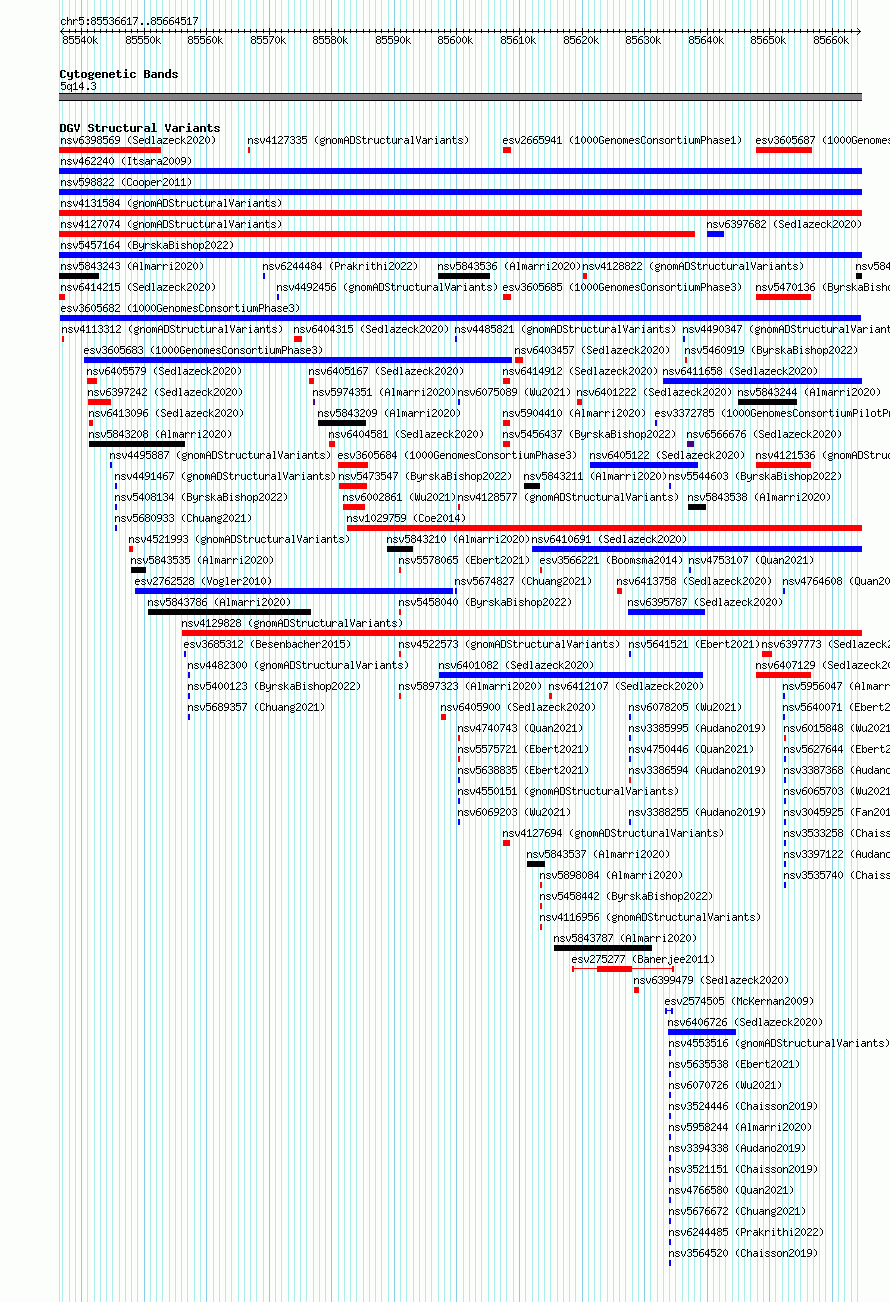Click the chr5:85536617..85664517 region label

coord(129,21)
